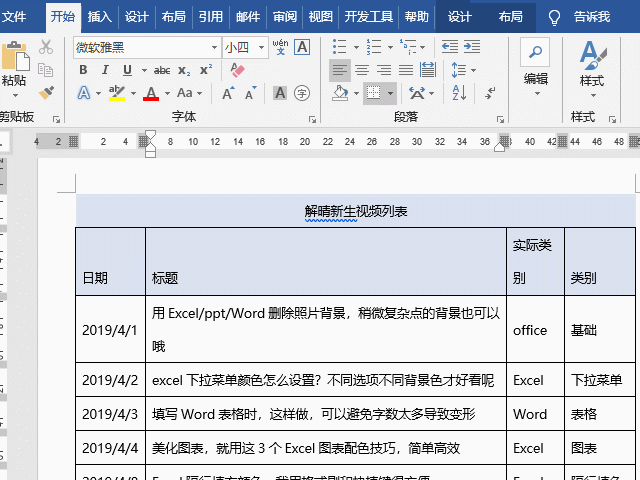Switch to the 开发工具 tab

369,17
